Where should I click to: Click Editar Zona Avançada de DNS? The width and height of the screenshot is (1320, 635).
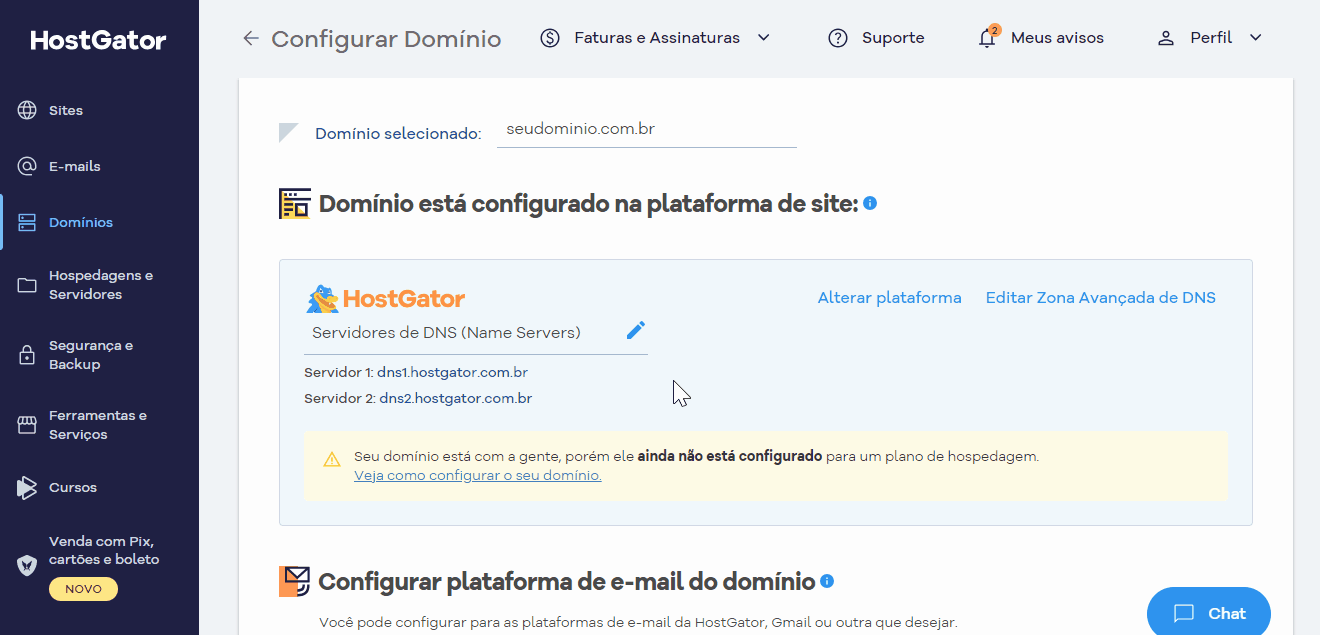click(x=1101, y=298)
